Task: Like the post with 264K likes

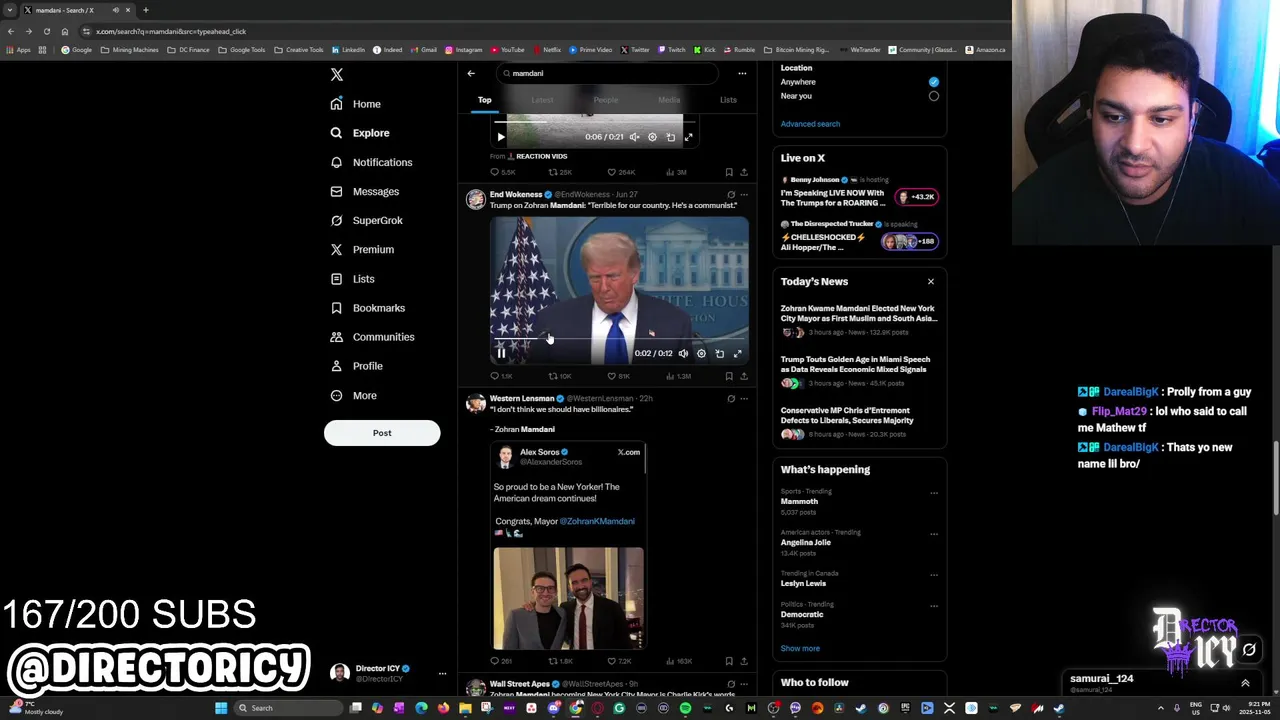Action: 621,172
